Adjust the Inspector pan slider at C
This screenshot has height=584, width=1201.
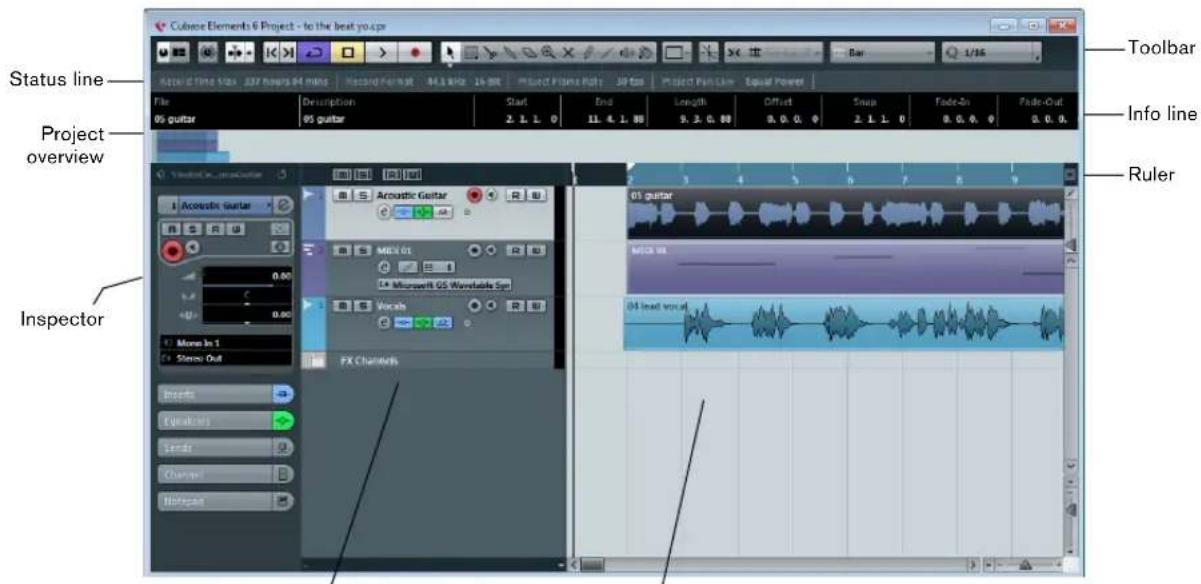pos(246,296)
